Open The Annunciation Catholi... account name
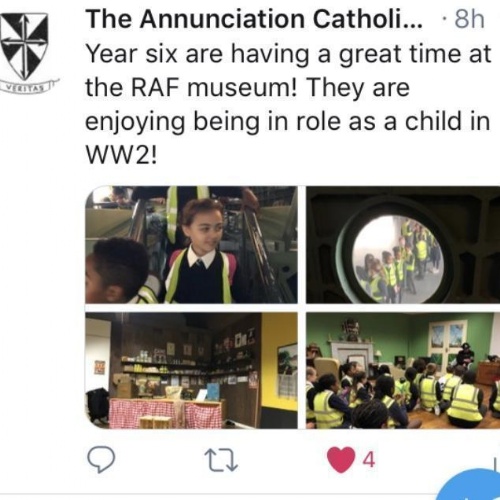 click(254, 19)
